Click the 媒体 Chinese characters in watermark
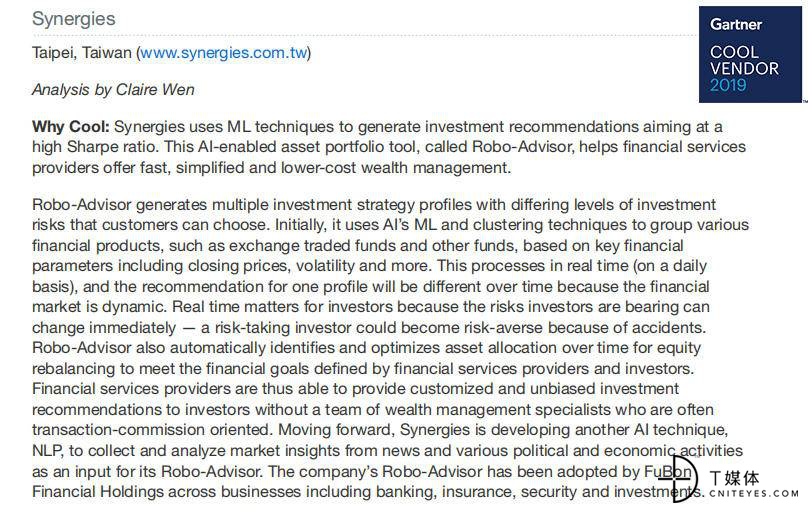The width and height of the screenshot is (808, 513). [x=742, y=477]
